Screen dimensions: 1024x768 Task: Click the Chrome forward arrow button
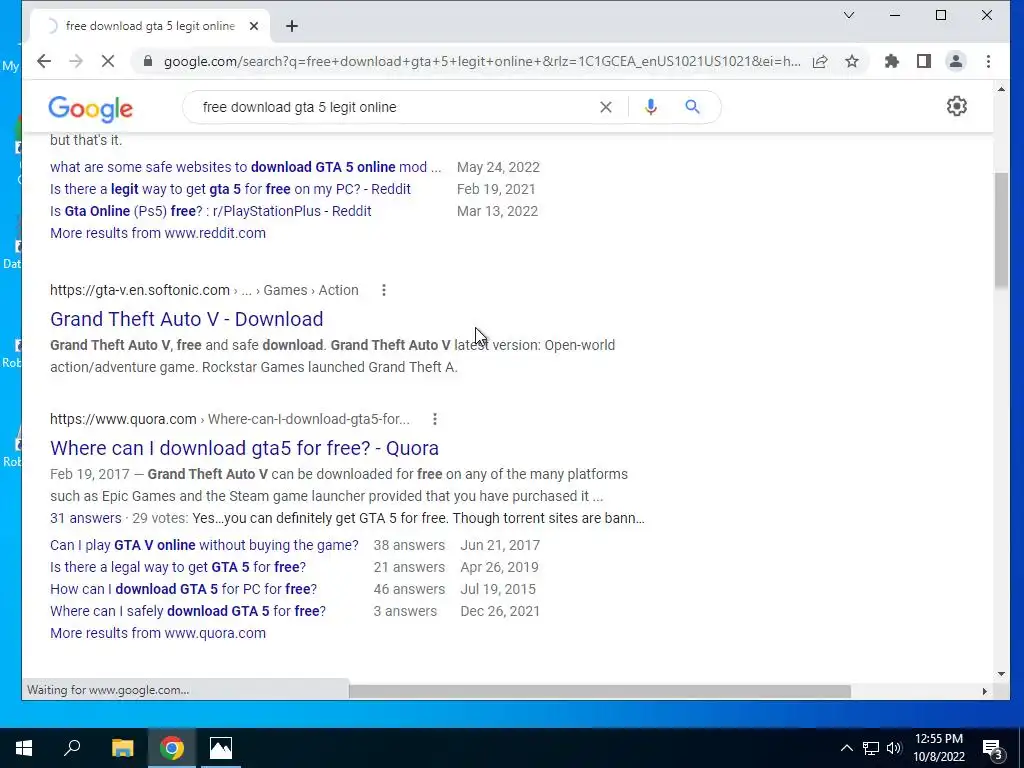(x=76, y=61)
